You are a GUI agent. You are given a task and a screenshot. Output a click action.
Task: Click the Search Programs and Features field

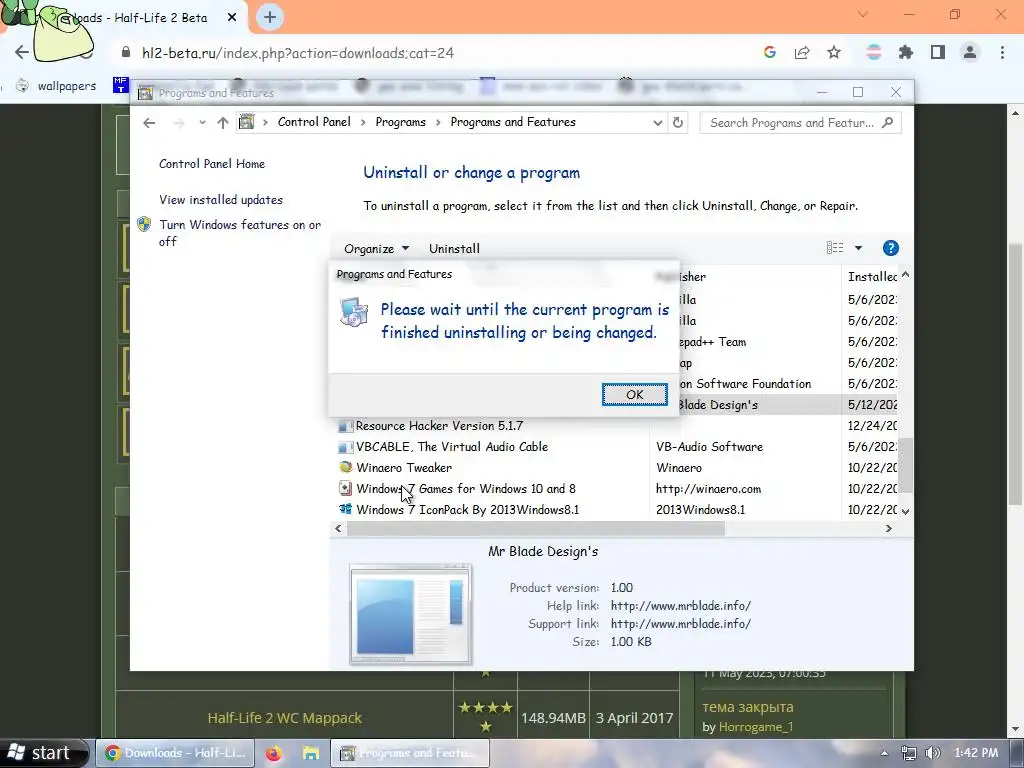tap(800, 123)
